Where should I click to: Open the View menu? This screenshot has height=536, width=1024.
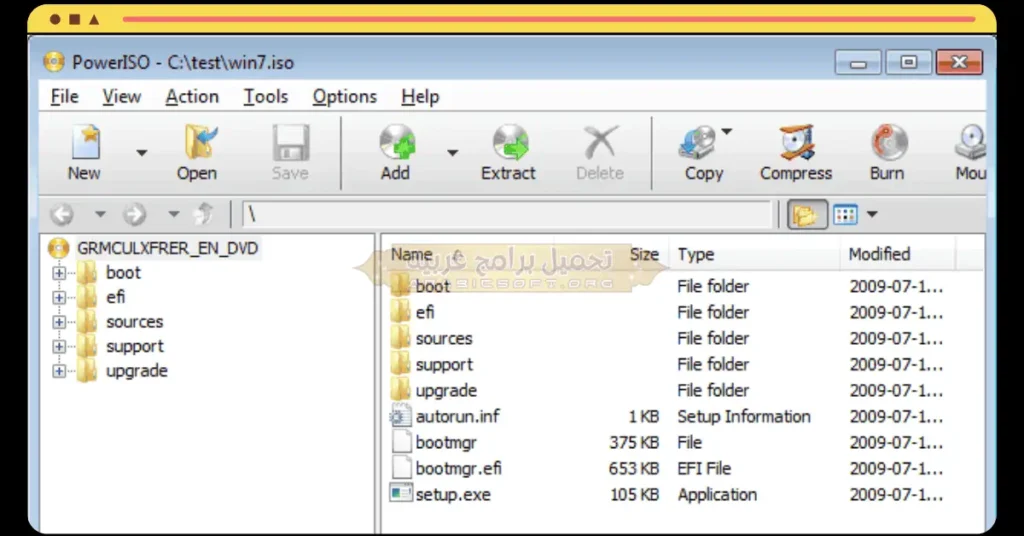pyautogui.click(x=121, y=97)
